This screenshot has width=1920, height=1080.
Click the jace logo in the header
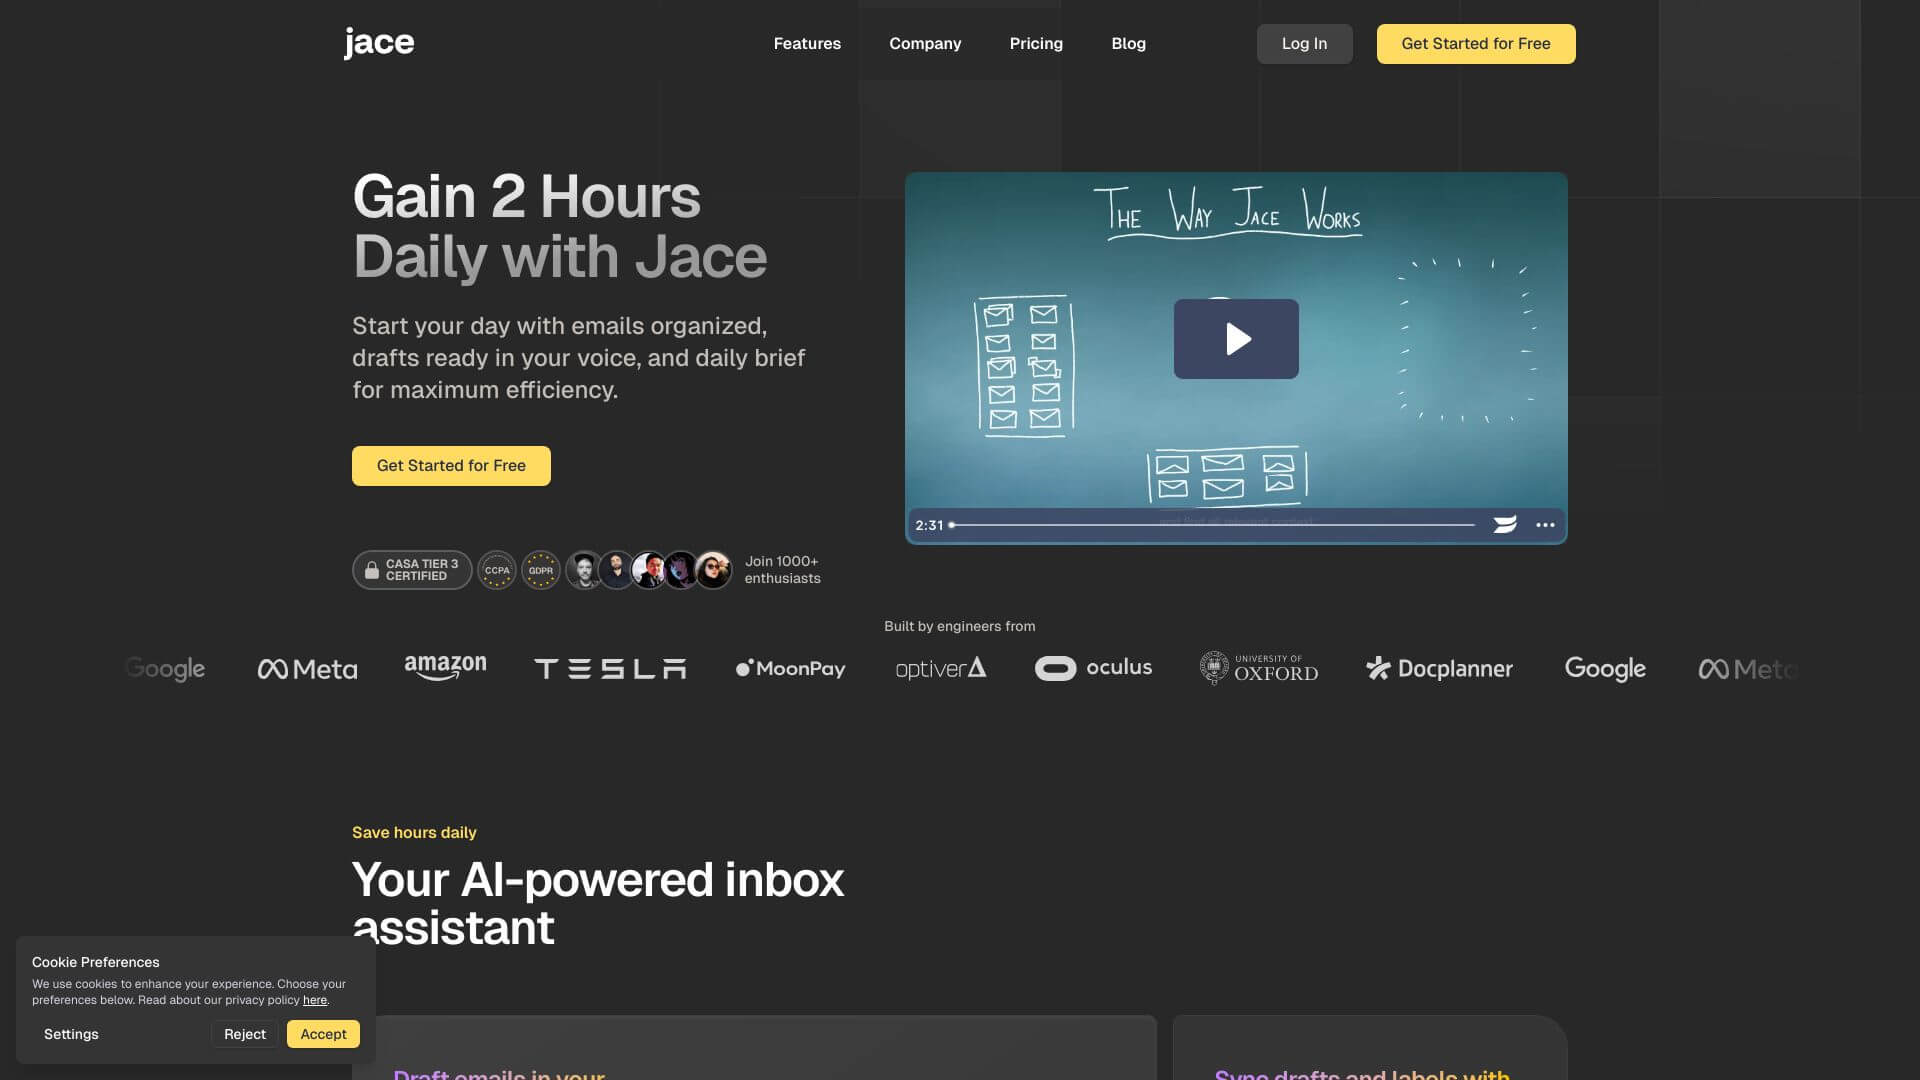378,42
